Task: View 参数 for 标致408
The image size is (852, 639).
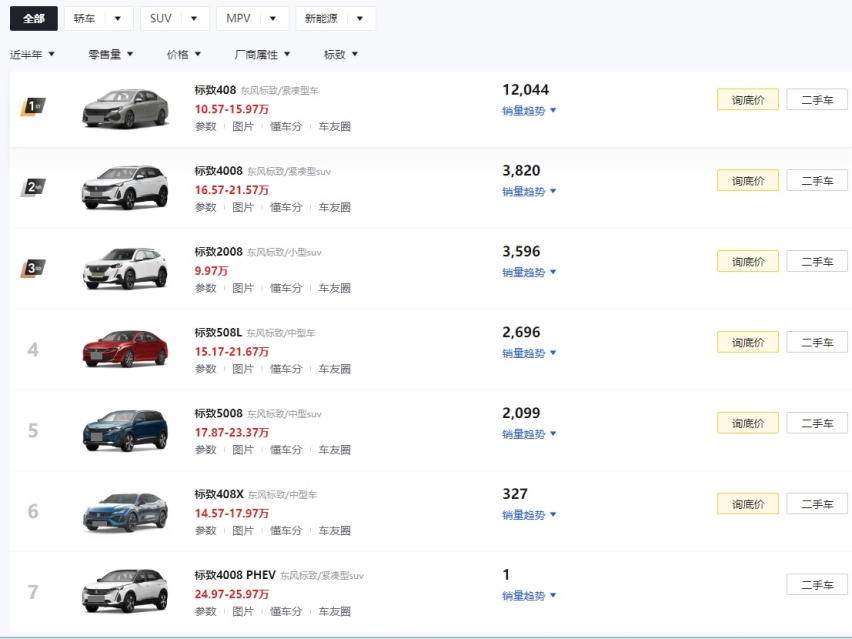Action: tap(206, 127)
